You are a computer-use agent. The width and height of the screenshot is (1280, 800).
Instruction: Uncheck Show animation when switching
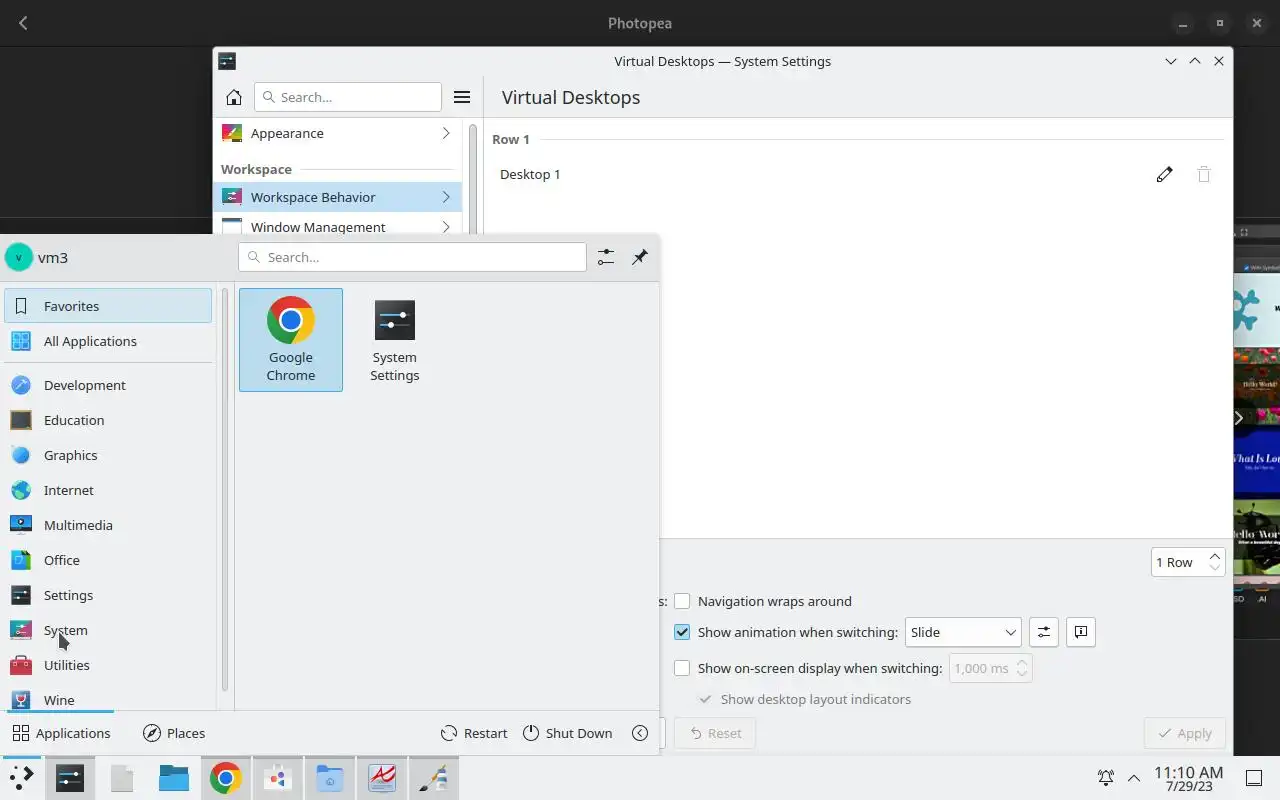click(682, 632)
